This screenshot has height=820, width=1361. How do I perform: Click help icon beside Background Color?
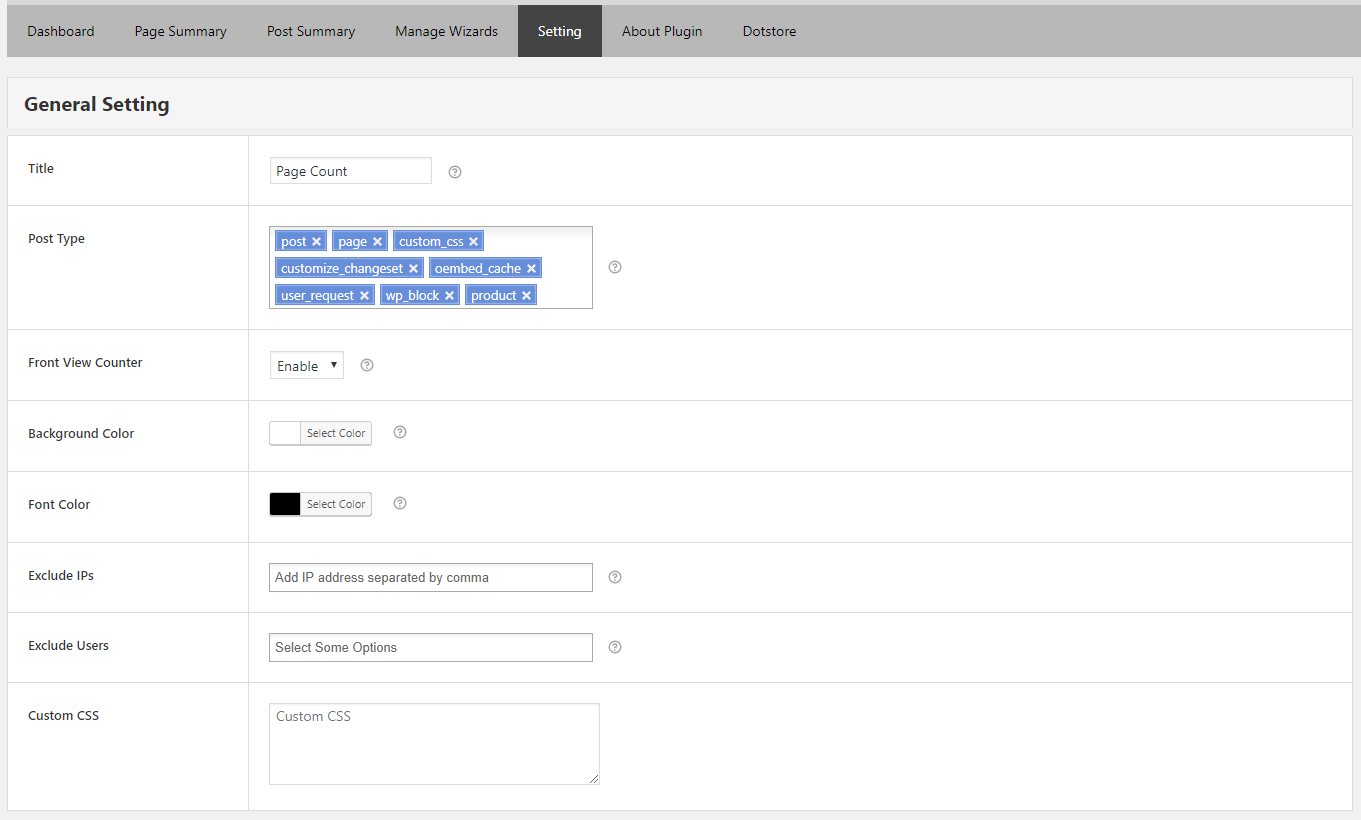tap(400, 432)
